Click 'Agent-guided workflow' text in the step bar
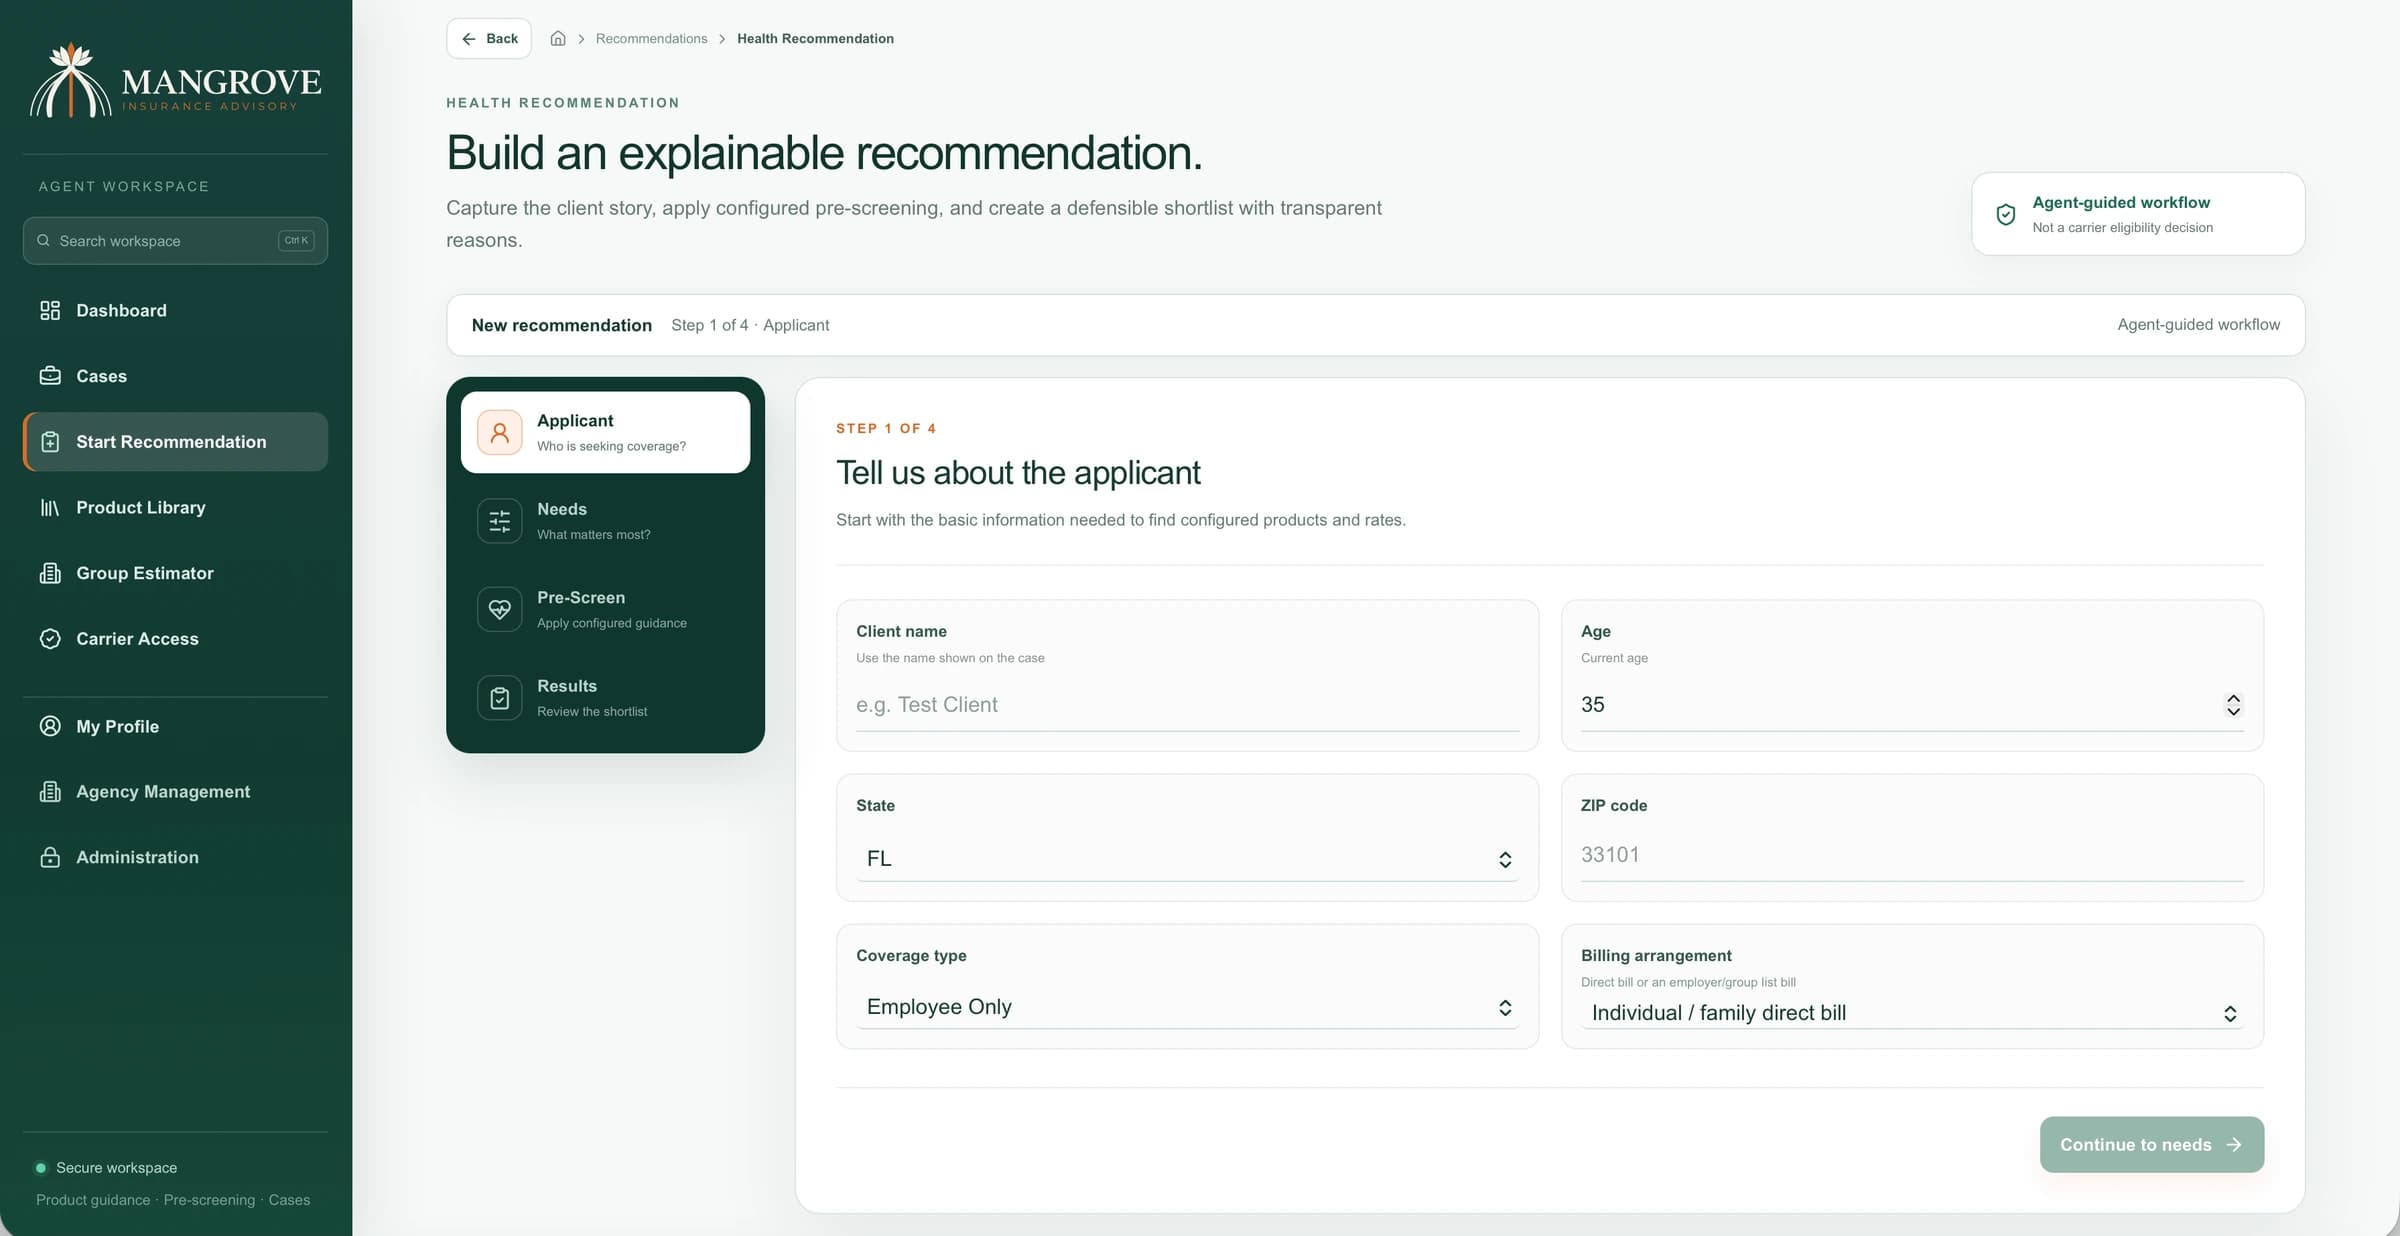2400x1236 pixels. click(2198, 325)
